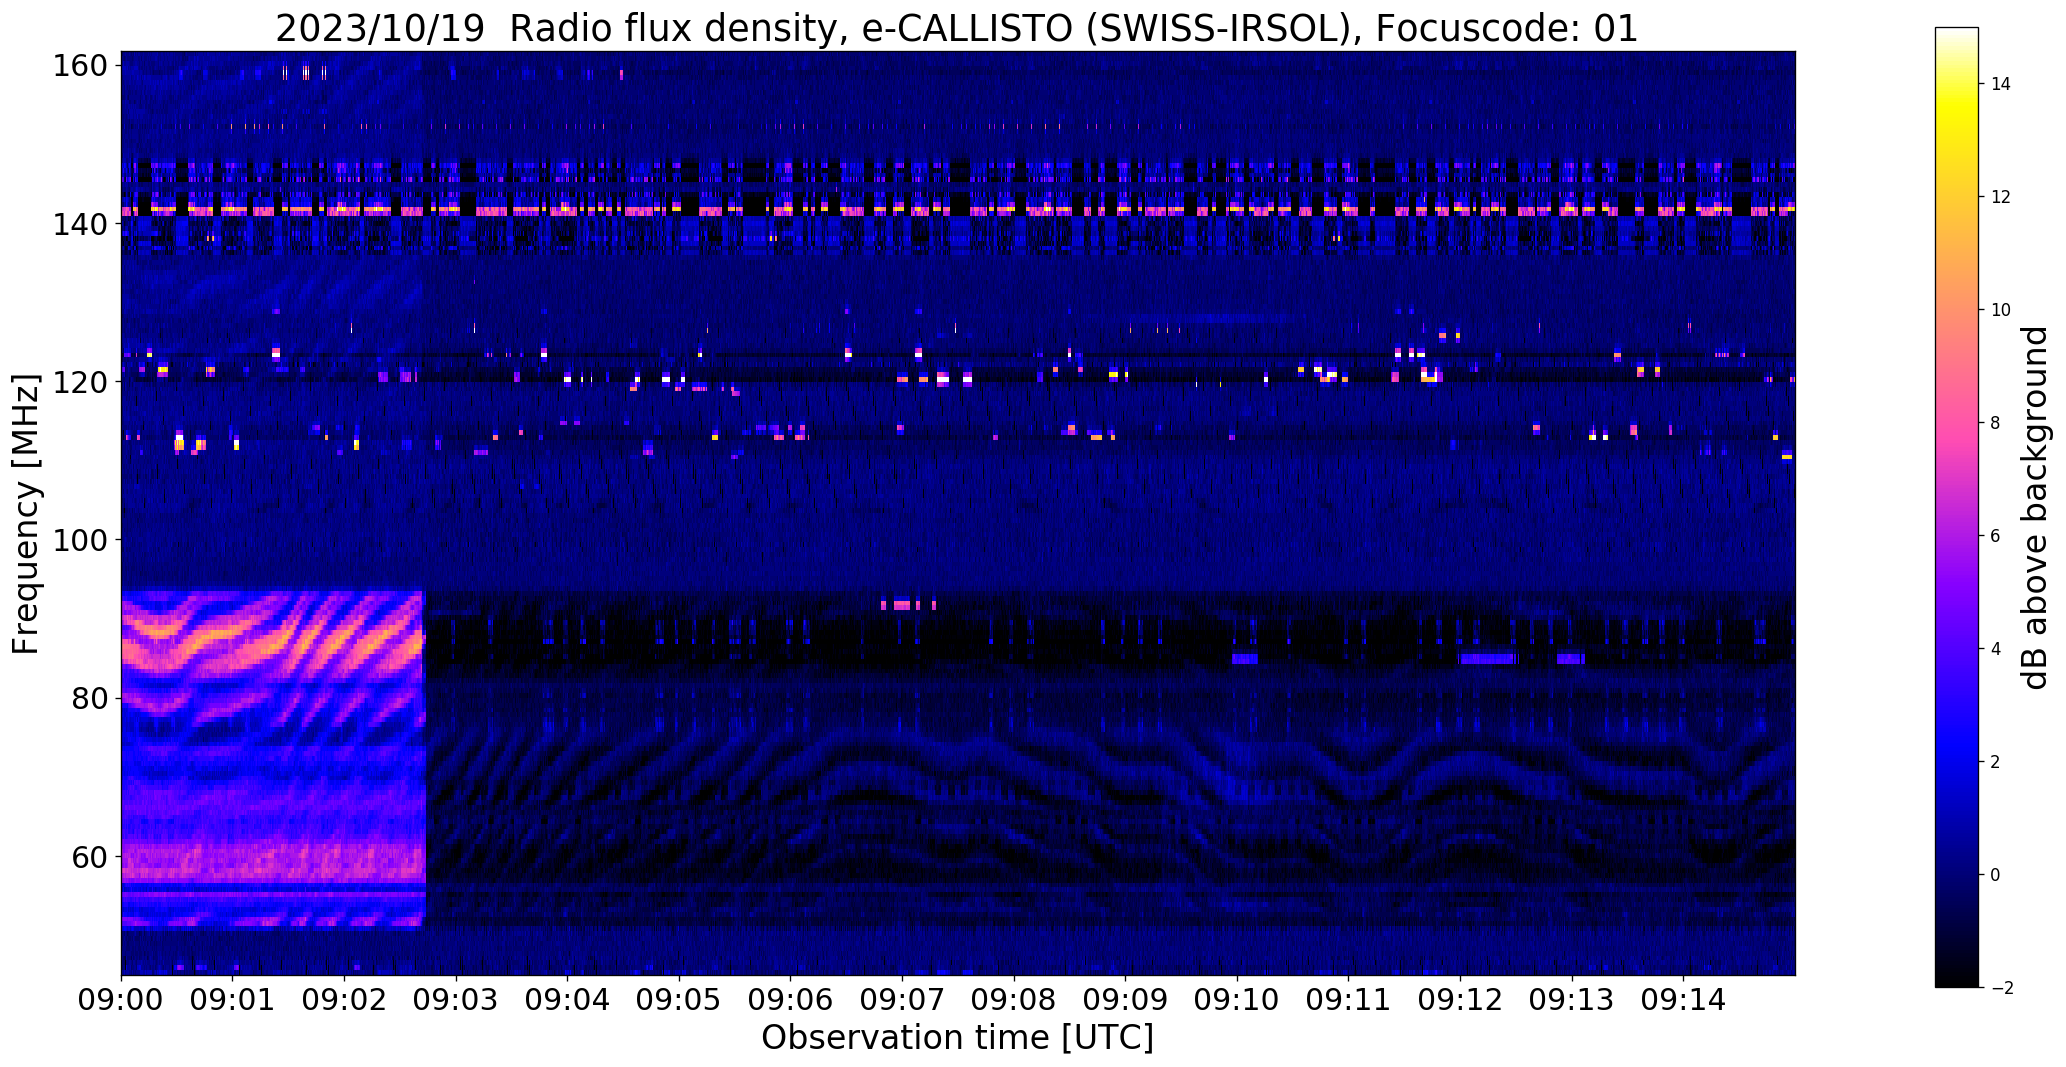Click the 09:12 time tick label
The height and width of the screenshot is (1067, 2066).
[x=1460, y=1001]
